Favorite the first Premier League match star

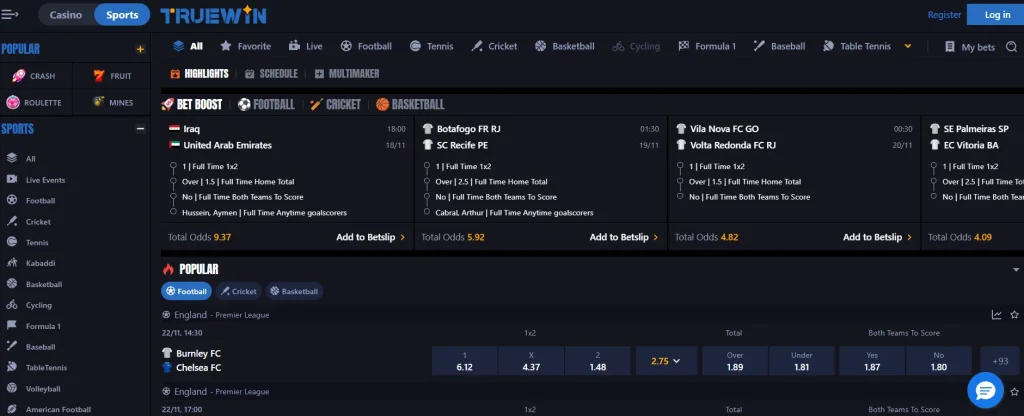(x=1014, y=315)
